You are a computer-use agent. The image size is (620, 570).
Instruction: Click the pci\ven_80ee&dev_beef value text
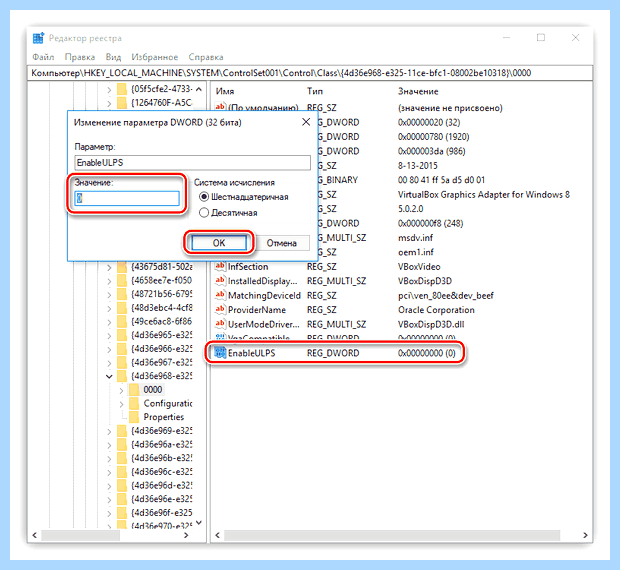pyautogui.click(x=446, y=295)
